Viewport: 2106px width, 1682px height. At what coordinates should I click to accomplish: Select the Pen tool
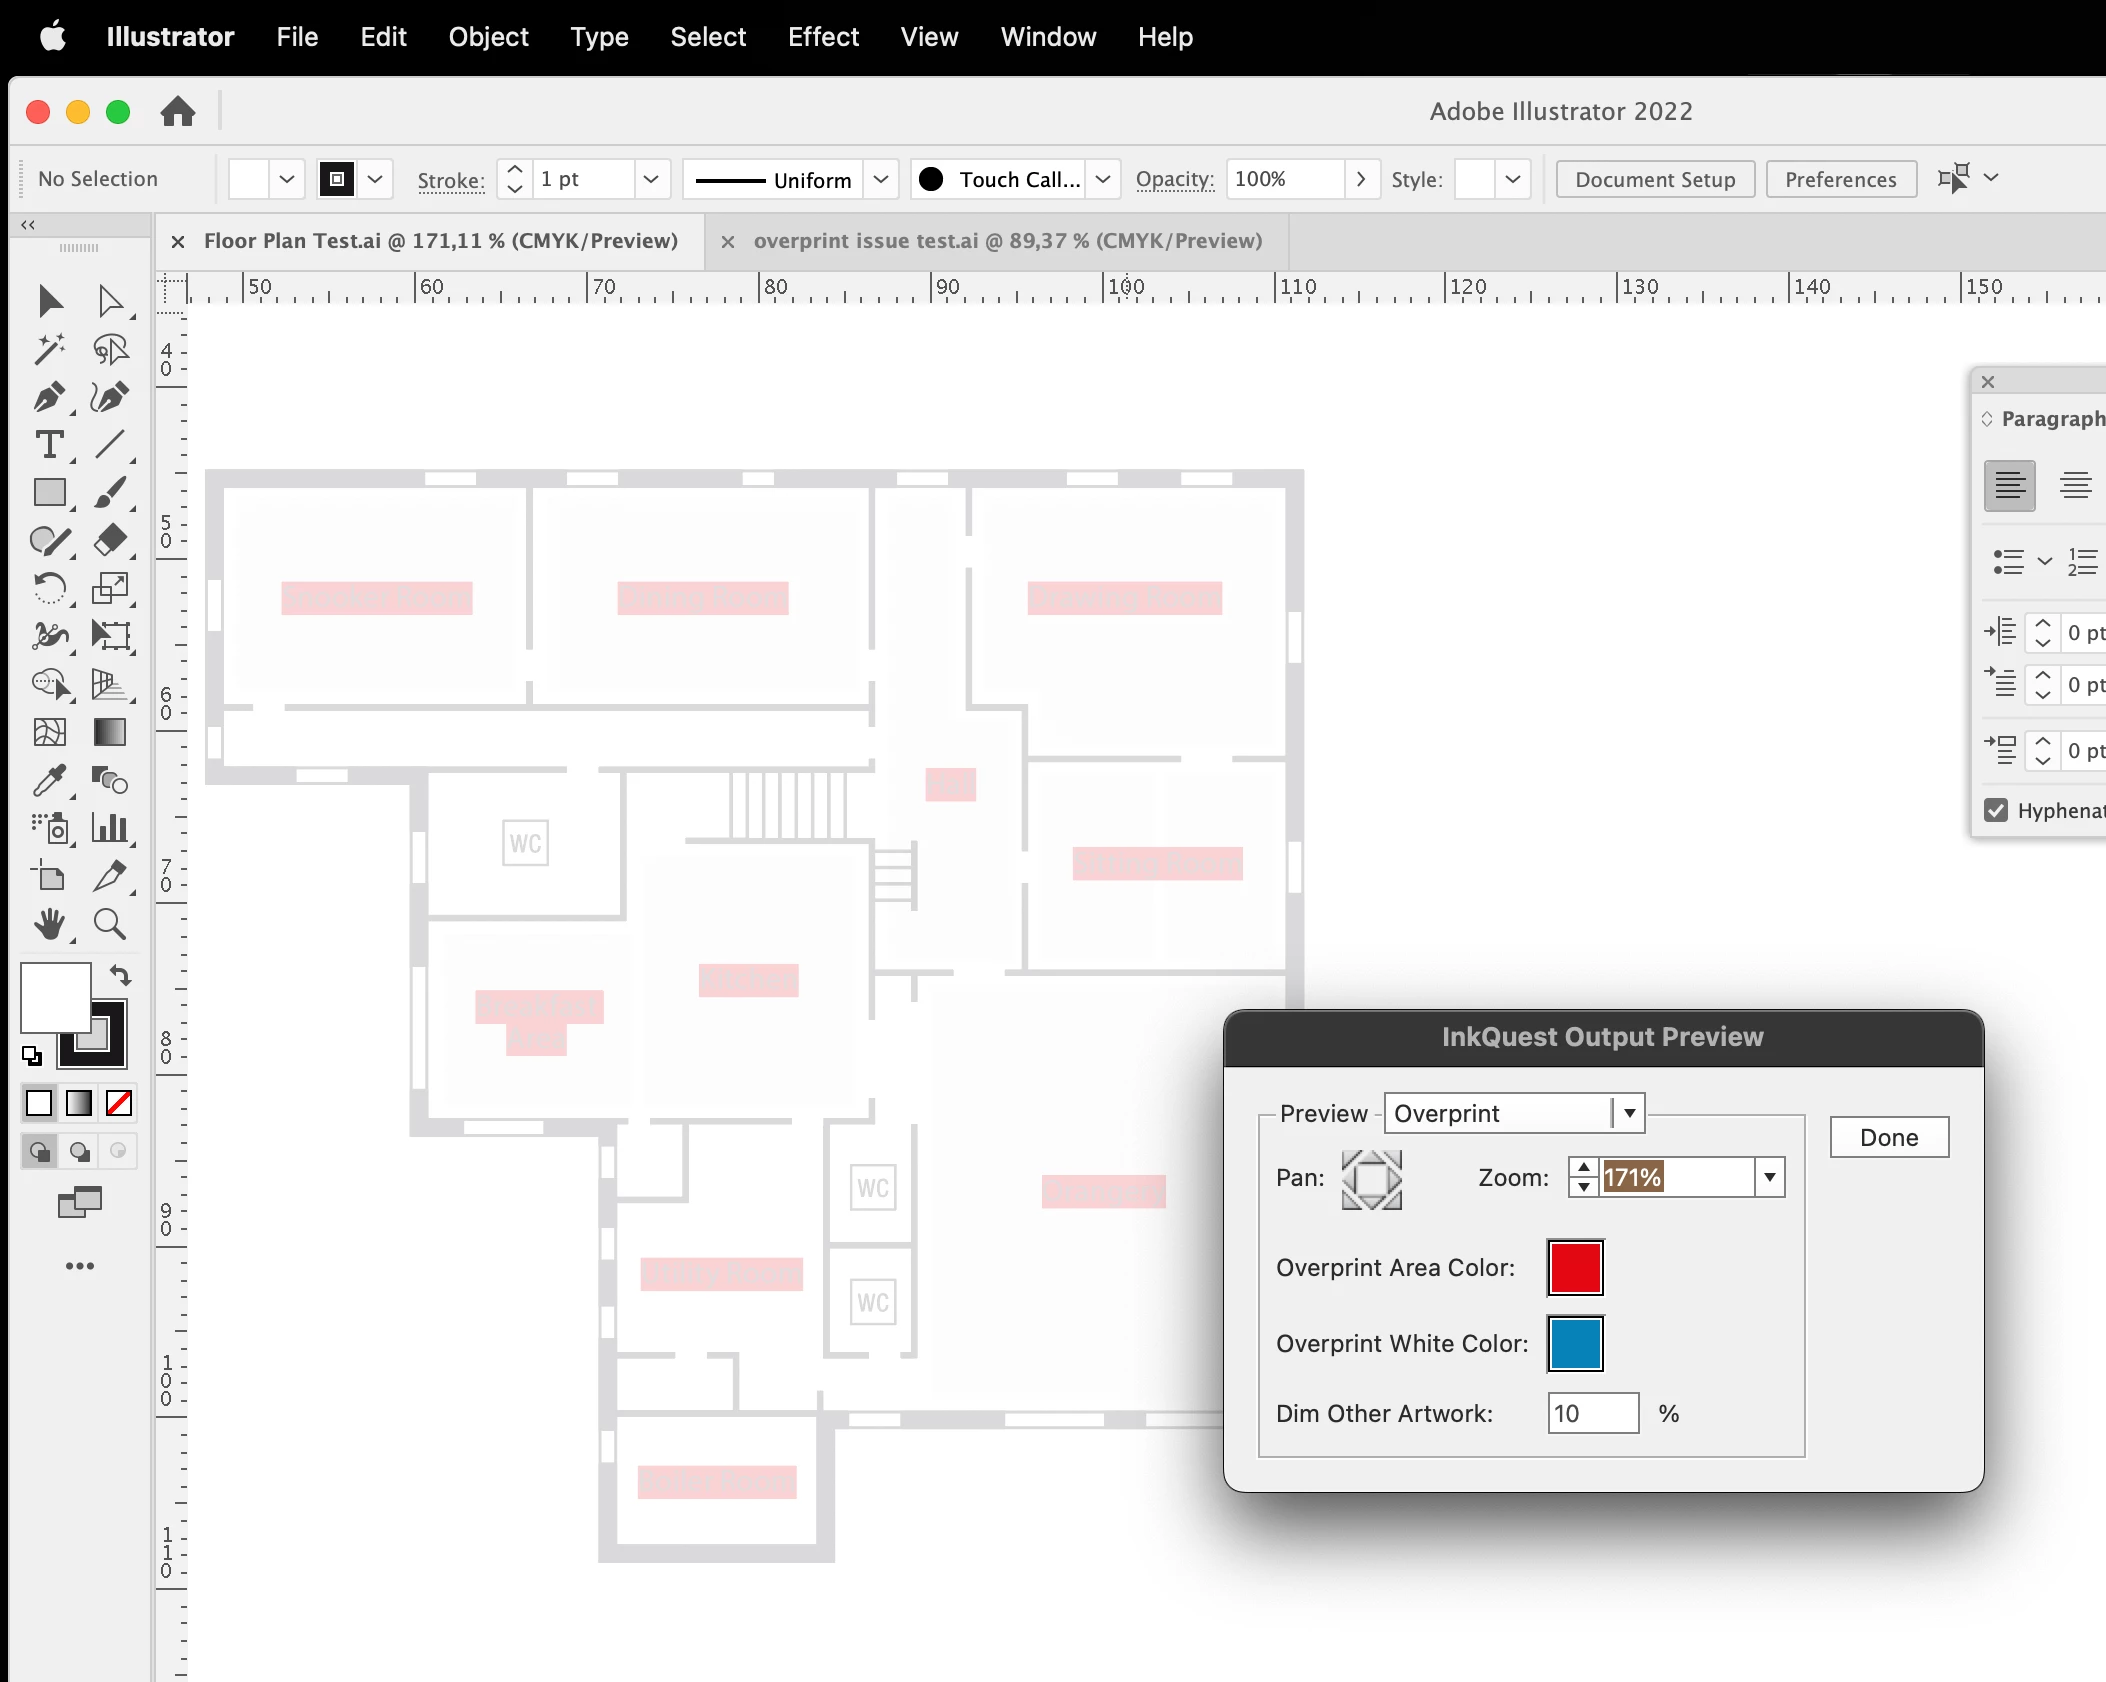point(48,397)
